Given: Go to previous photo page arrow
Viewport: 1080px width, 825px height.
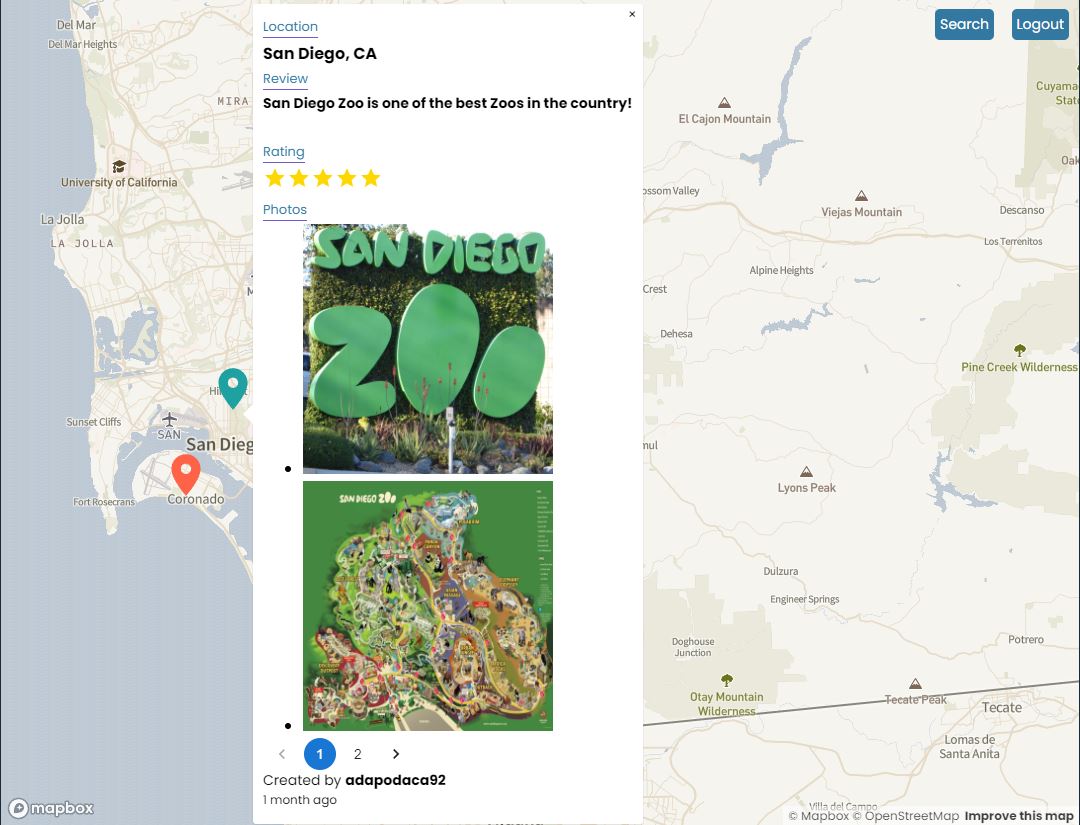Looking at the screenshot, I should click(x=282, y=754).
